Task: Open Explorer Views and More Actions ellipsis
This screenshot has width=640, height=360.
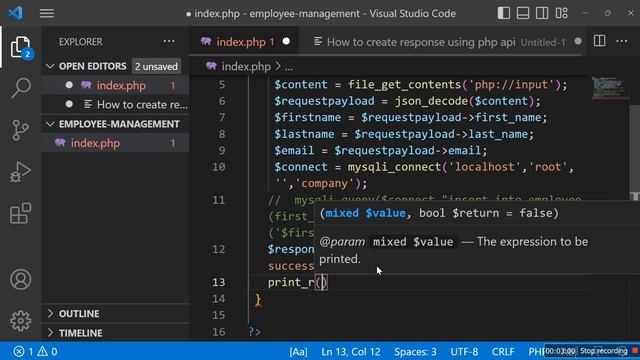Action: [x=169, y=42]
